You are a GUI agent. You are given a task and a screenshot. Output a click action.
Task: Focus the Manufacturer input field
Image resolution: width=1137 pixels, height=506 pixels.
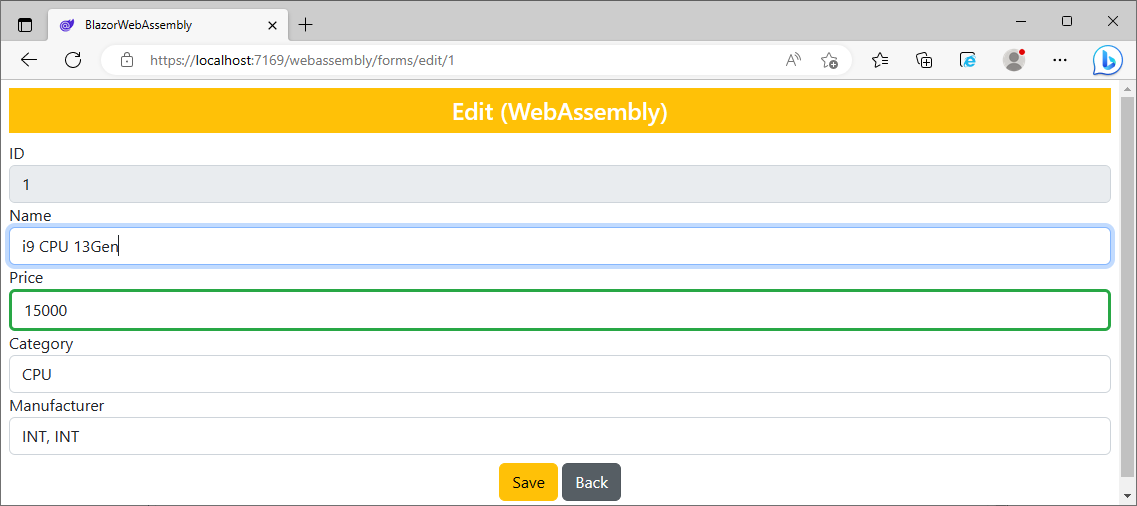(x=560, y=436)
